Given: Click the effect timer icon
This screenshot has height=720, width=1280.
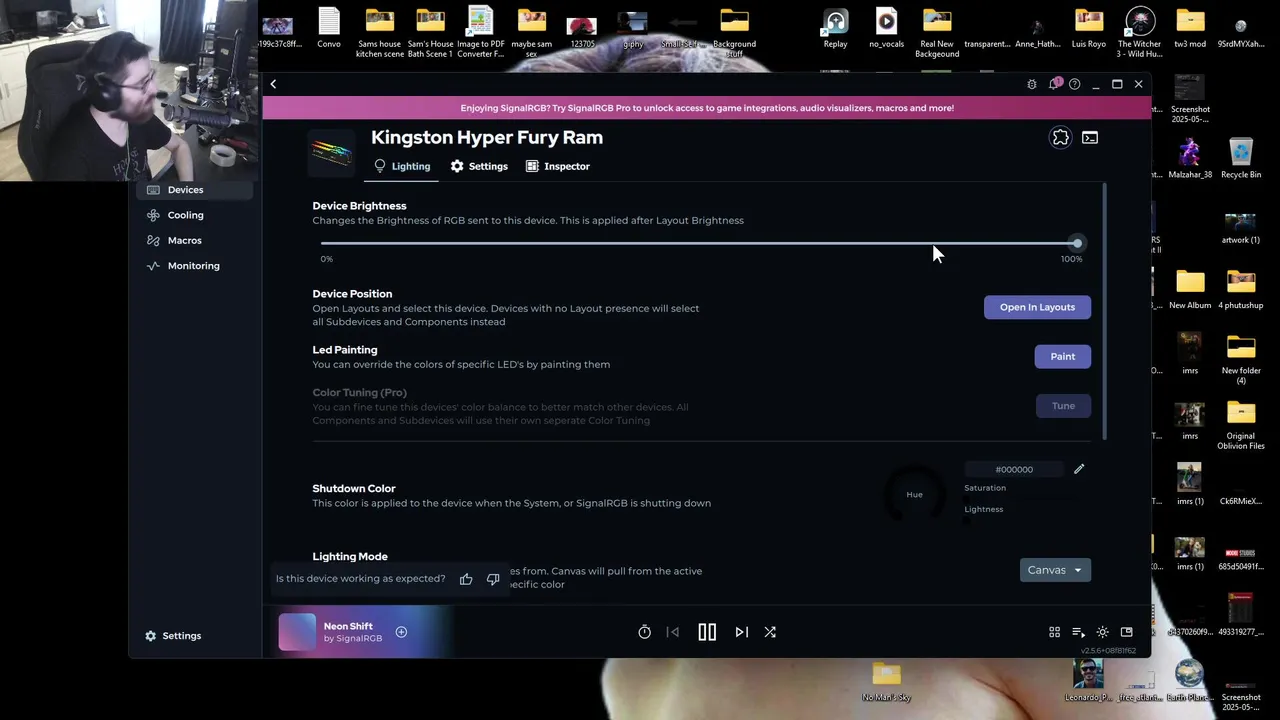Looking at the screenshot, I should point(645,632).
